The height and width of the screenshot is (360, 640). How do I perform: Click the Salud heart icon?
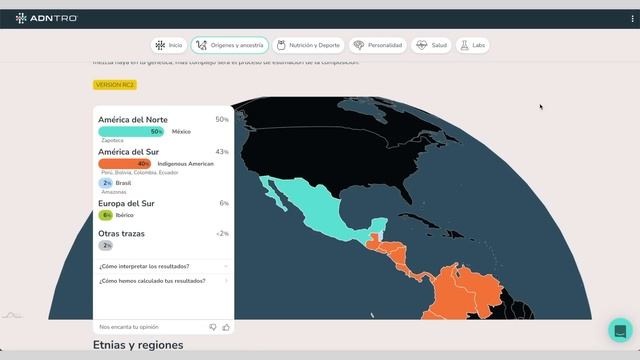click(421, 45)
